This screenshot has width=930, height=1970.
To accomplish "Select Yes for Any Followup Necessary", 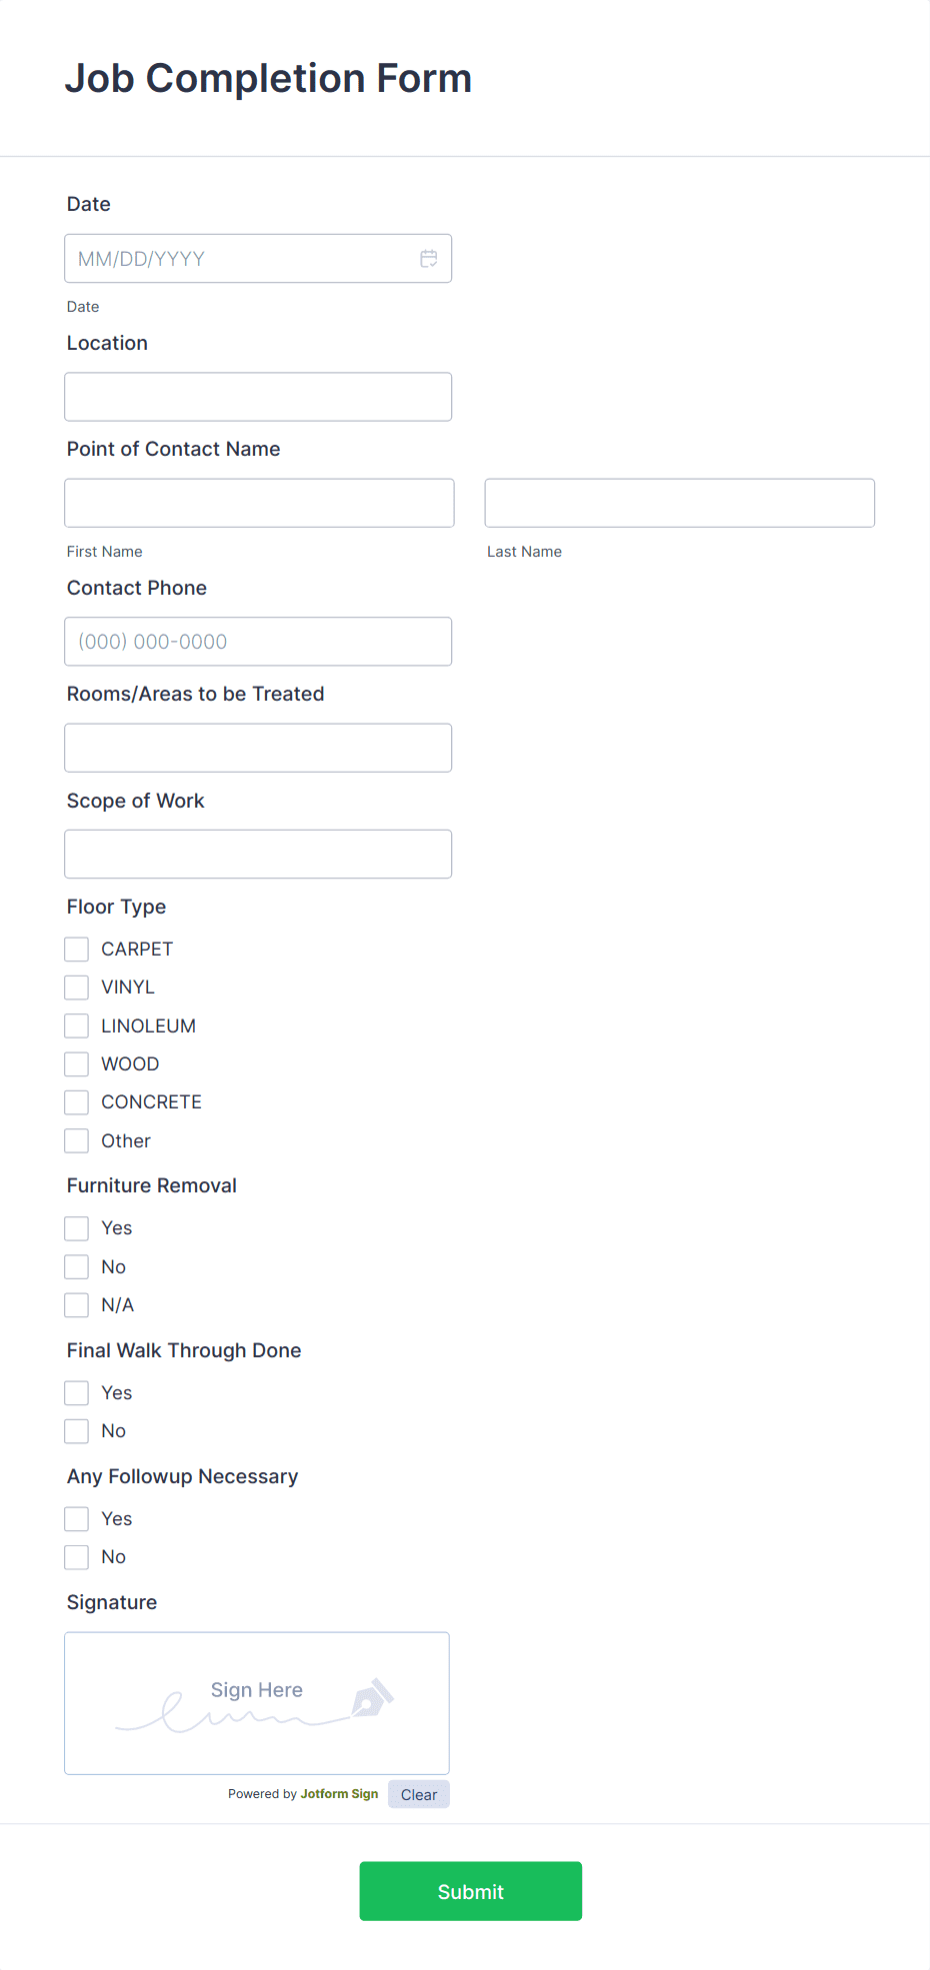I will pos(76,1518).
